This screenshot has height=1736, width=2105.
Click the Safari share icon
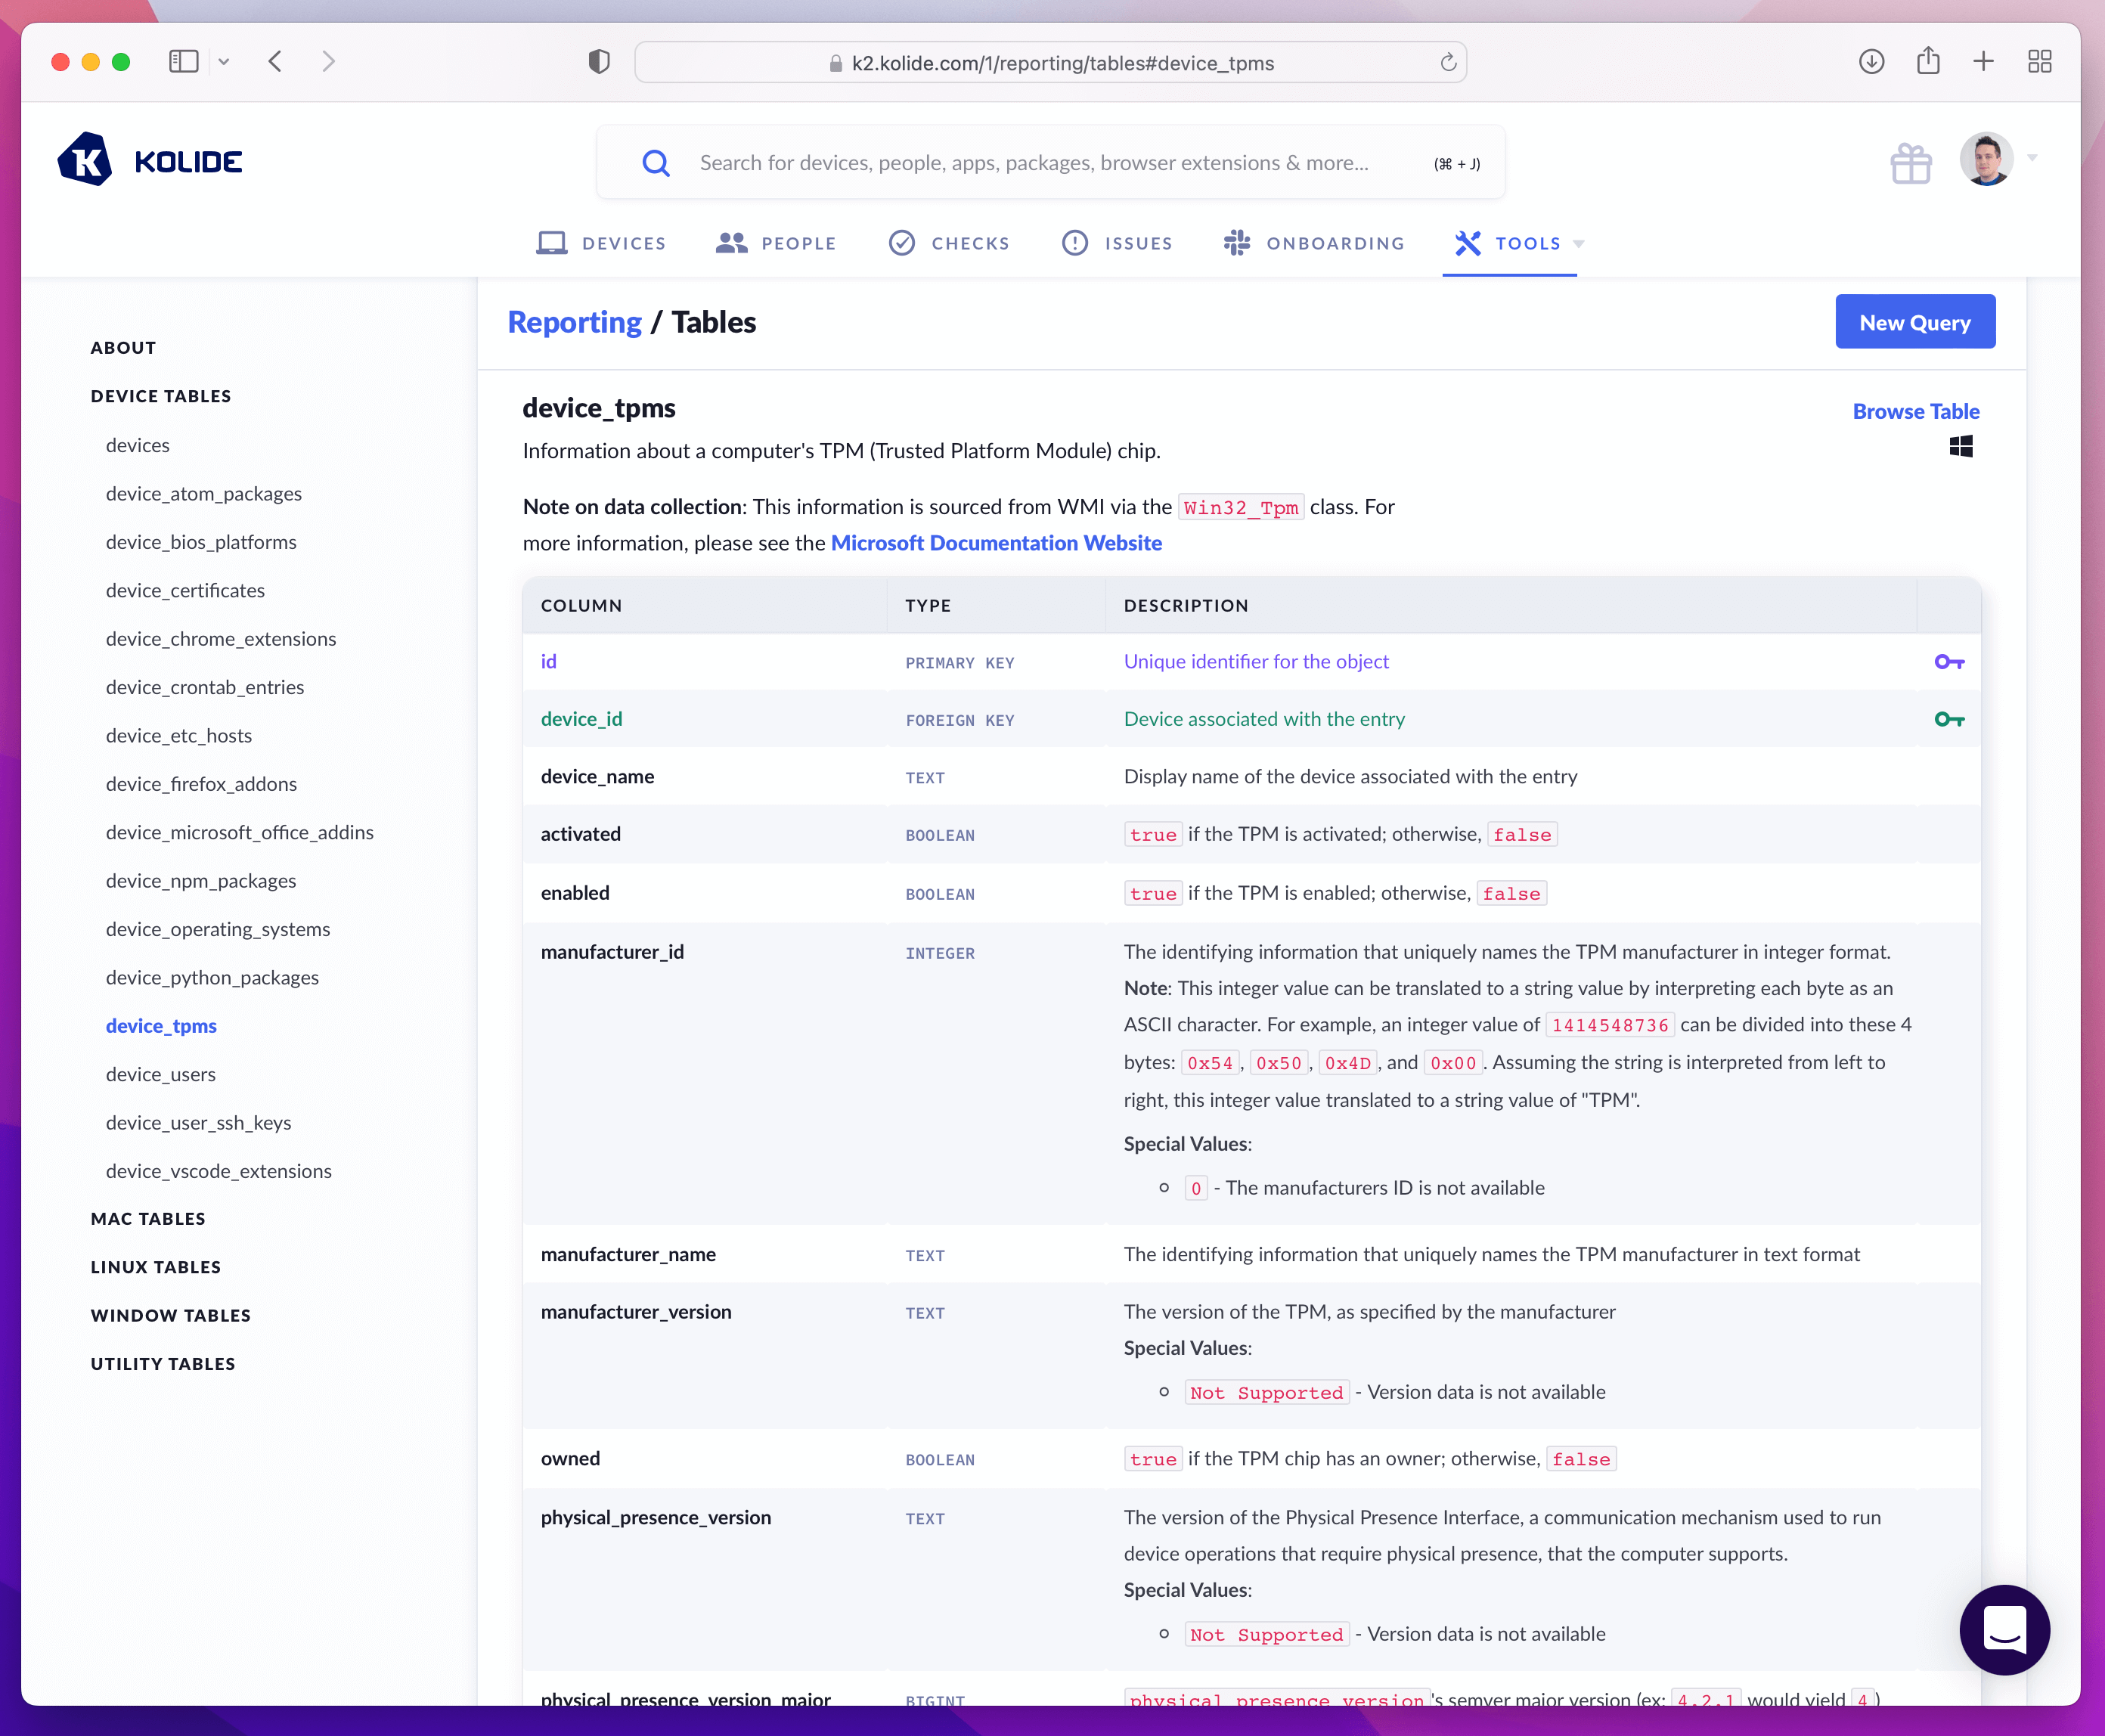pos(1927,62)
